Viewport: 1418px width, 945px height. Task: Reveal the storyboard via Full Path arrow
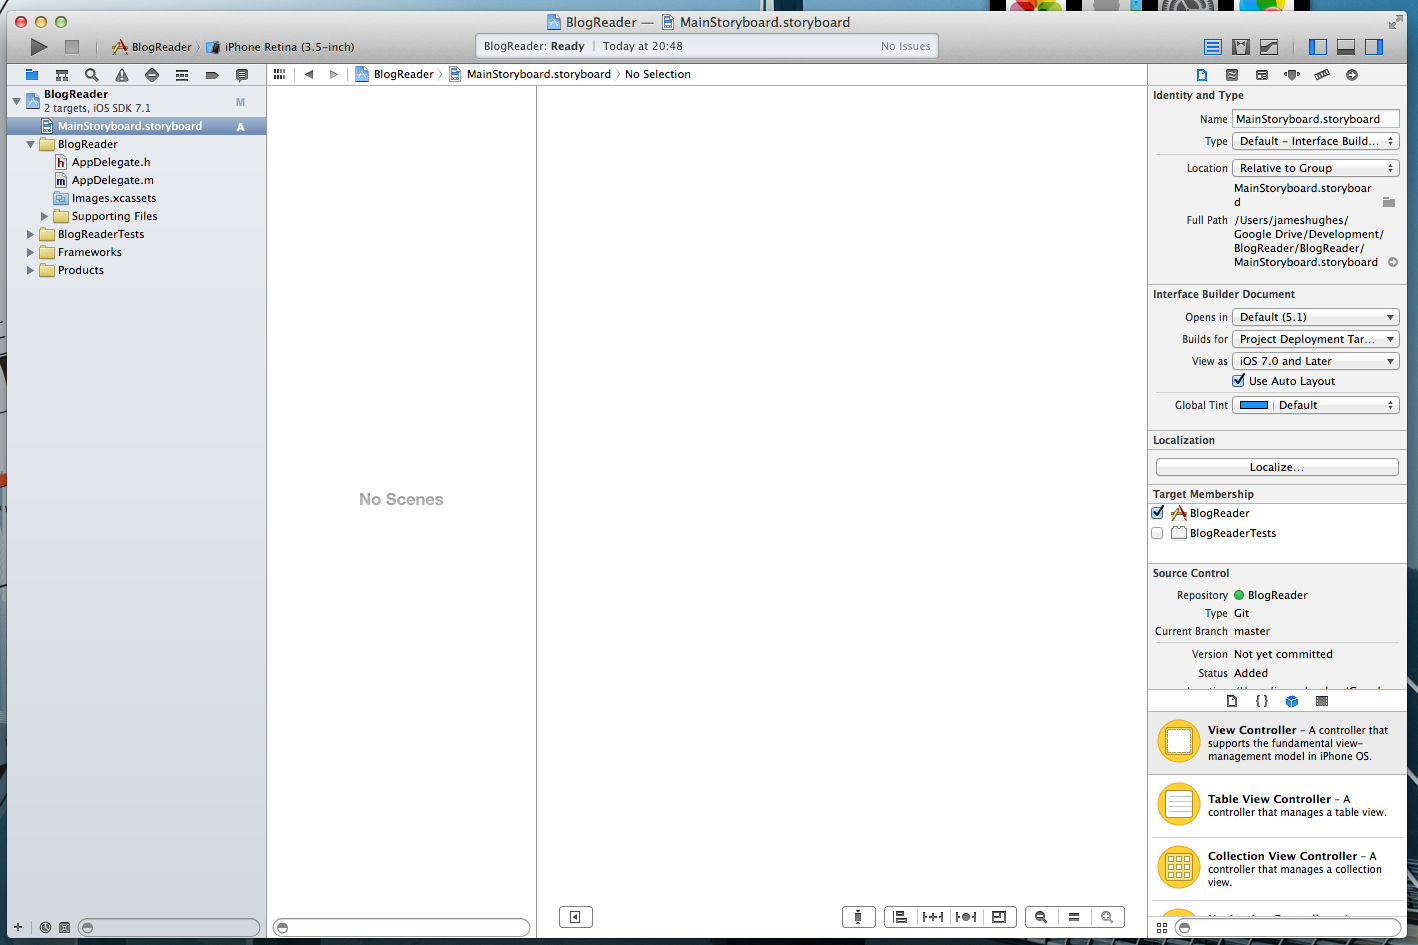pos(1393,262)
